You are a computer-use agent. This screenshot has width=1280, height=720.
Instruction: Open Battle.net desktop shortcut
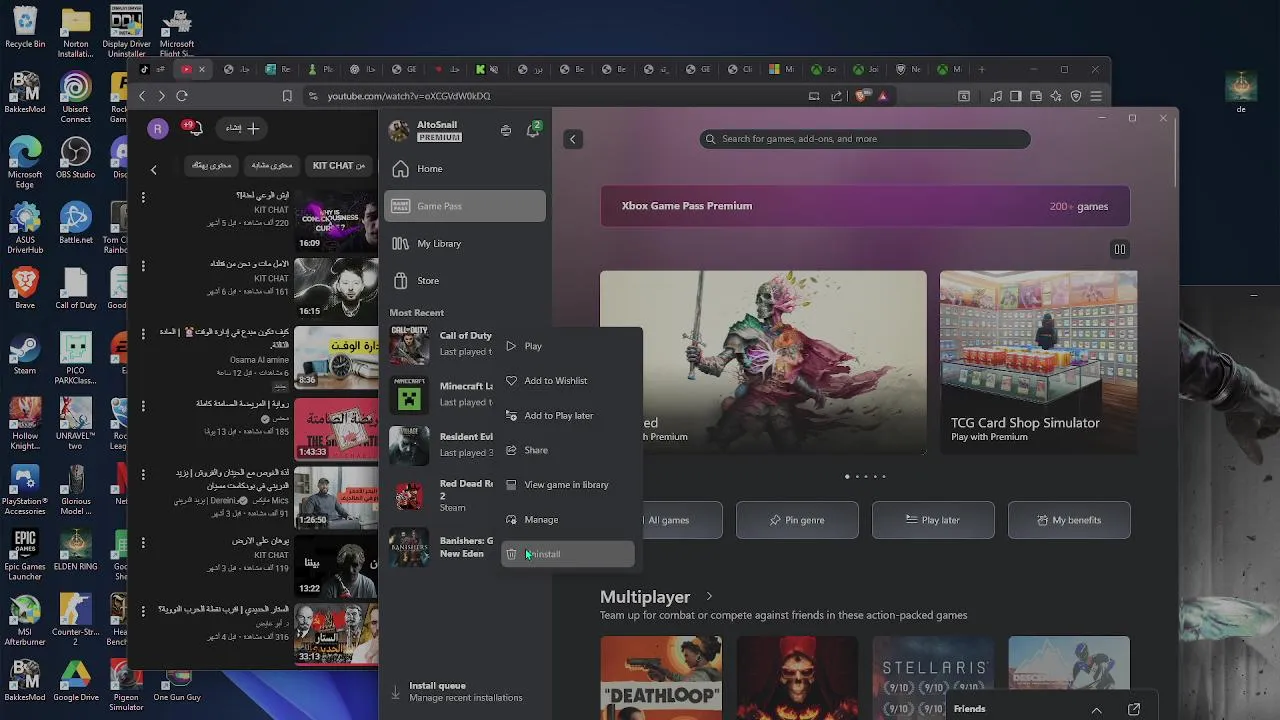(x=76, y=224)
